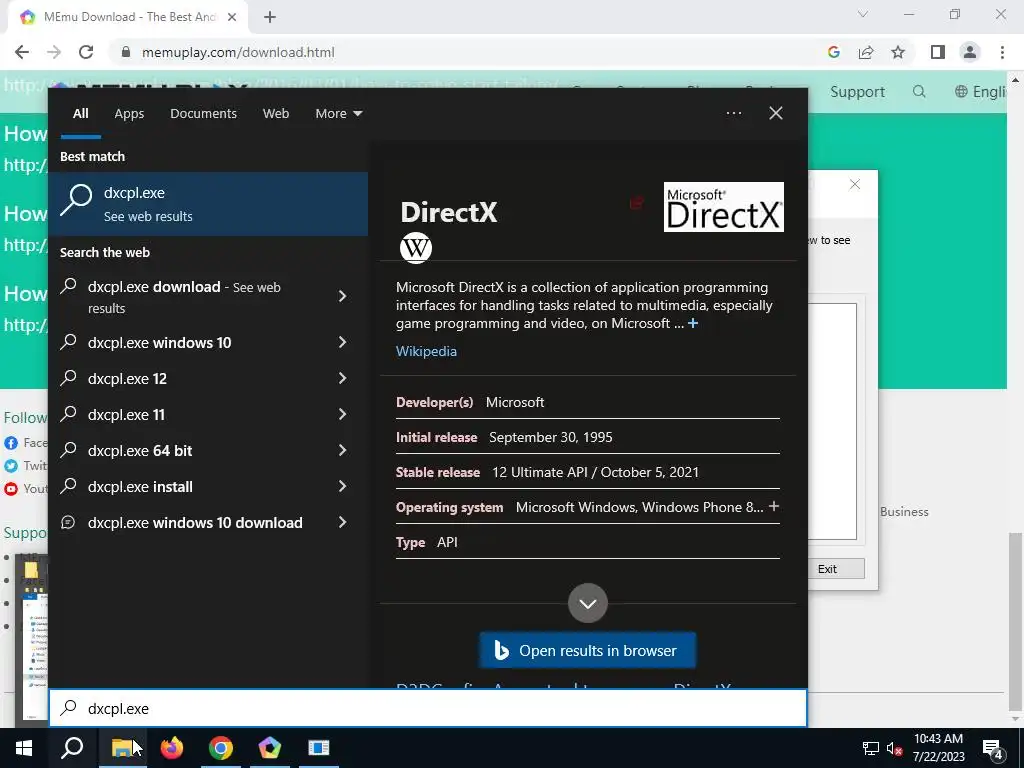
Task: Click the taskbar search magnifier
Action: coord(72,748)
